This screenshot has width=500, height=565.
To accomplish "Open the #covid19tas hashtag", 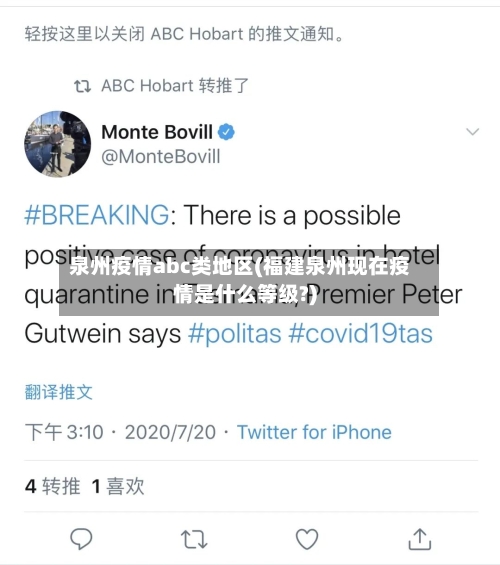I will click(x=360, y=333).
